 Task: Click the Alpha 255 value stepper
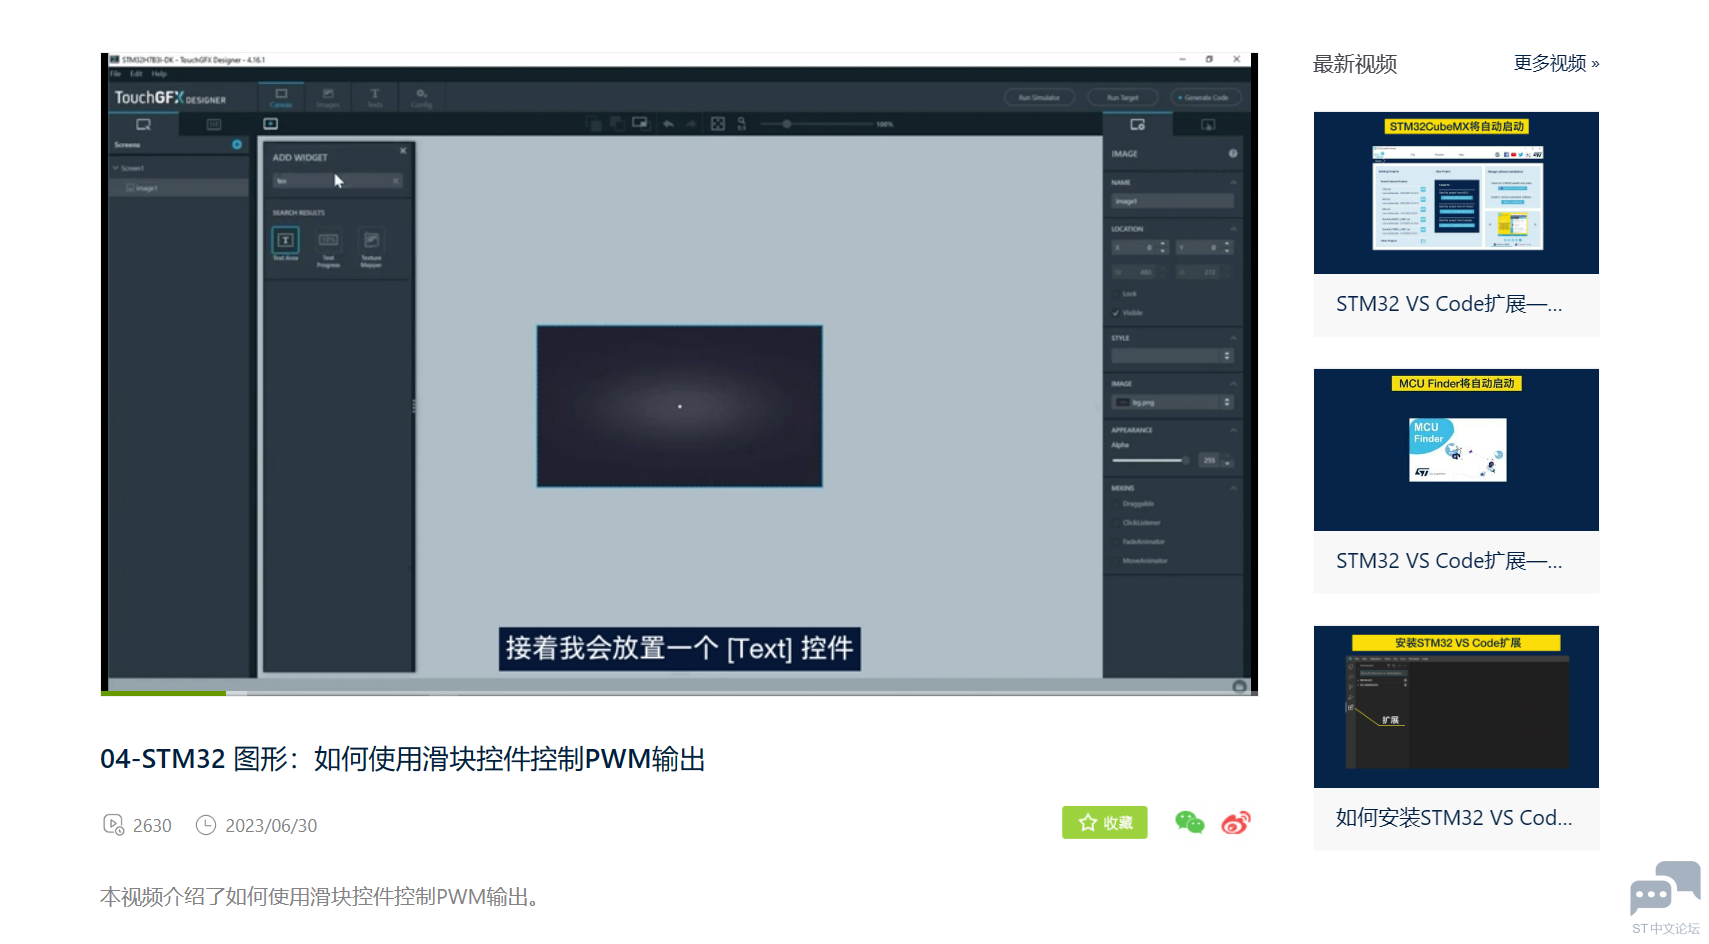[1227, 461]
